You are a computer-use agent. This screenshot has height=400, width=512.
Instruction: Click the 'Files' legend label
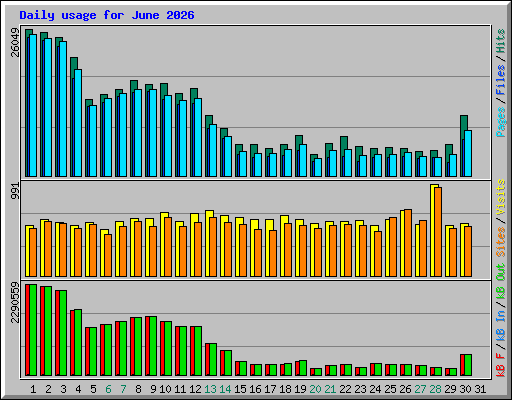pos(500,79)
